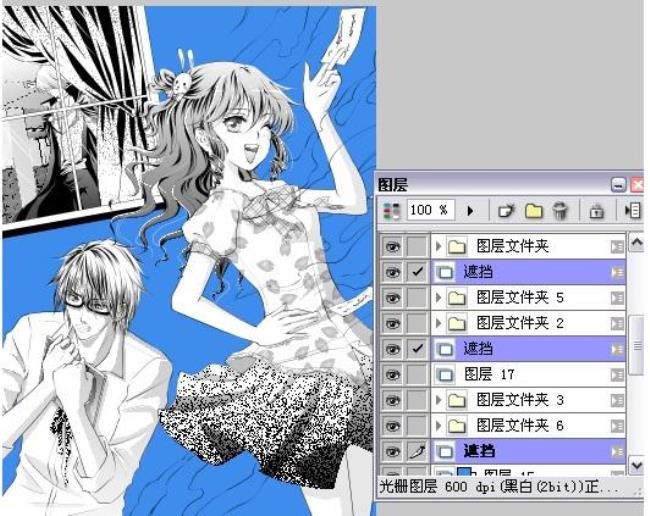Expand 图层文件夹 3 with its triangle
Viewport: 650px width, 516px height.
coord(438,401)
